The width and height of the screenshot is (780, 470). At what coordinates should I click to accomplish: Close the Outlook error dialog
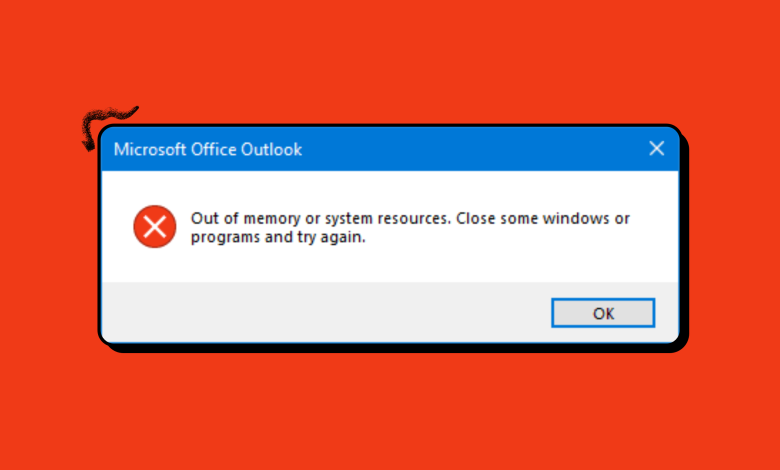point(656,149)
